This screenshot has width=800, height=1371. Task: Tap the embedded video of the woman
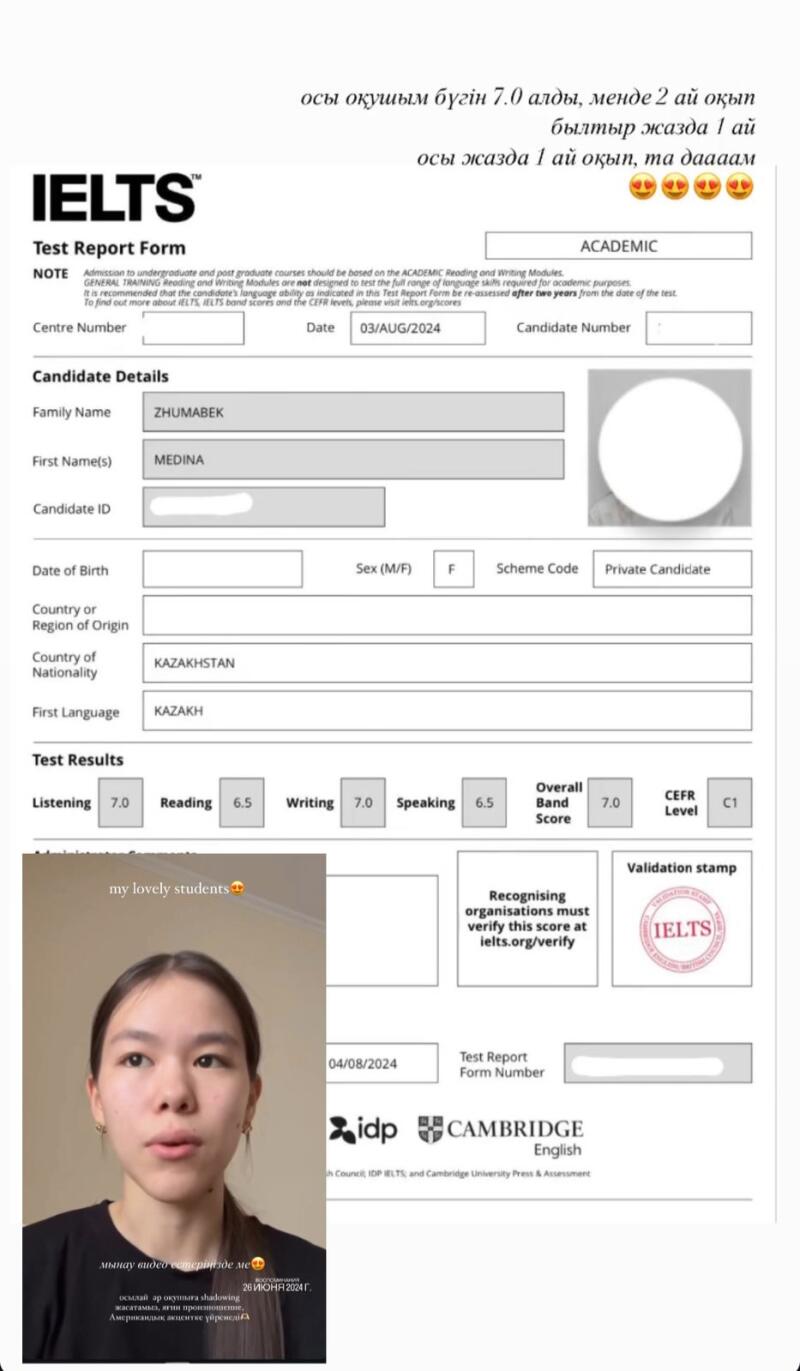[x=174, y=1107]
